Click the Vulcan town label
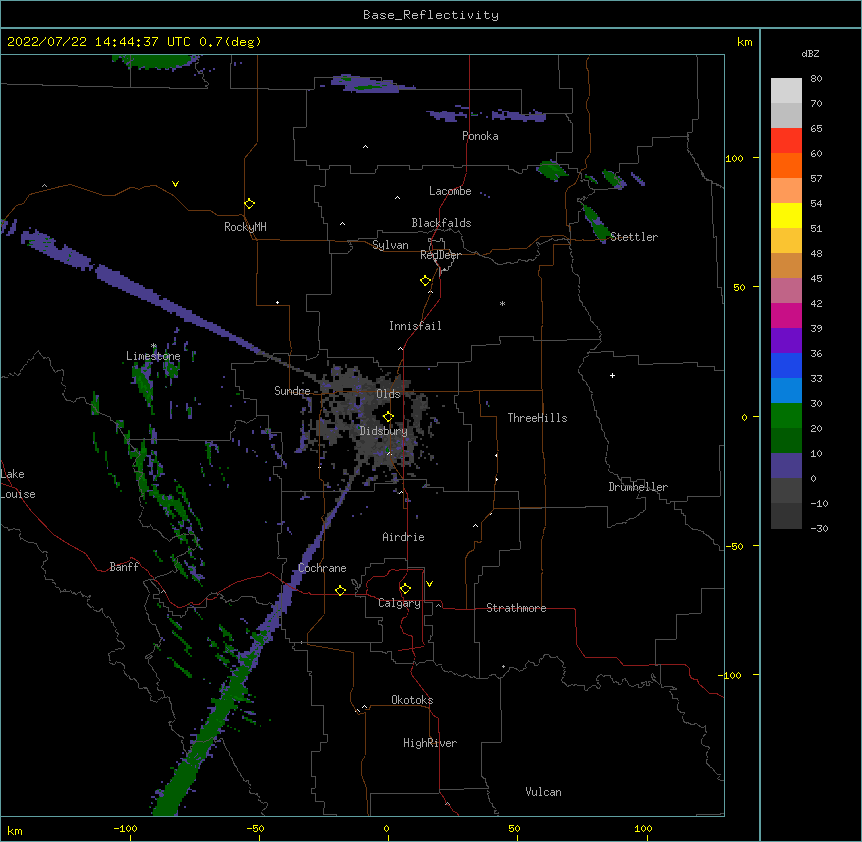862x842 pixels. coord(543,792)
